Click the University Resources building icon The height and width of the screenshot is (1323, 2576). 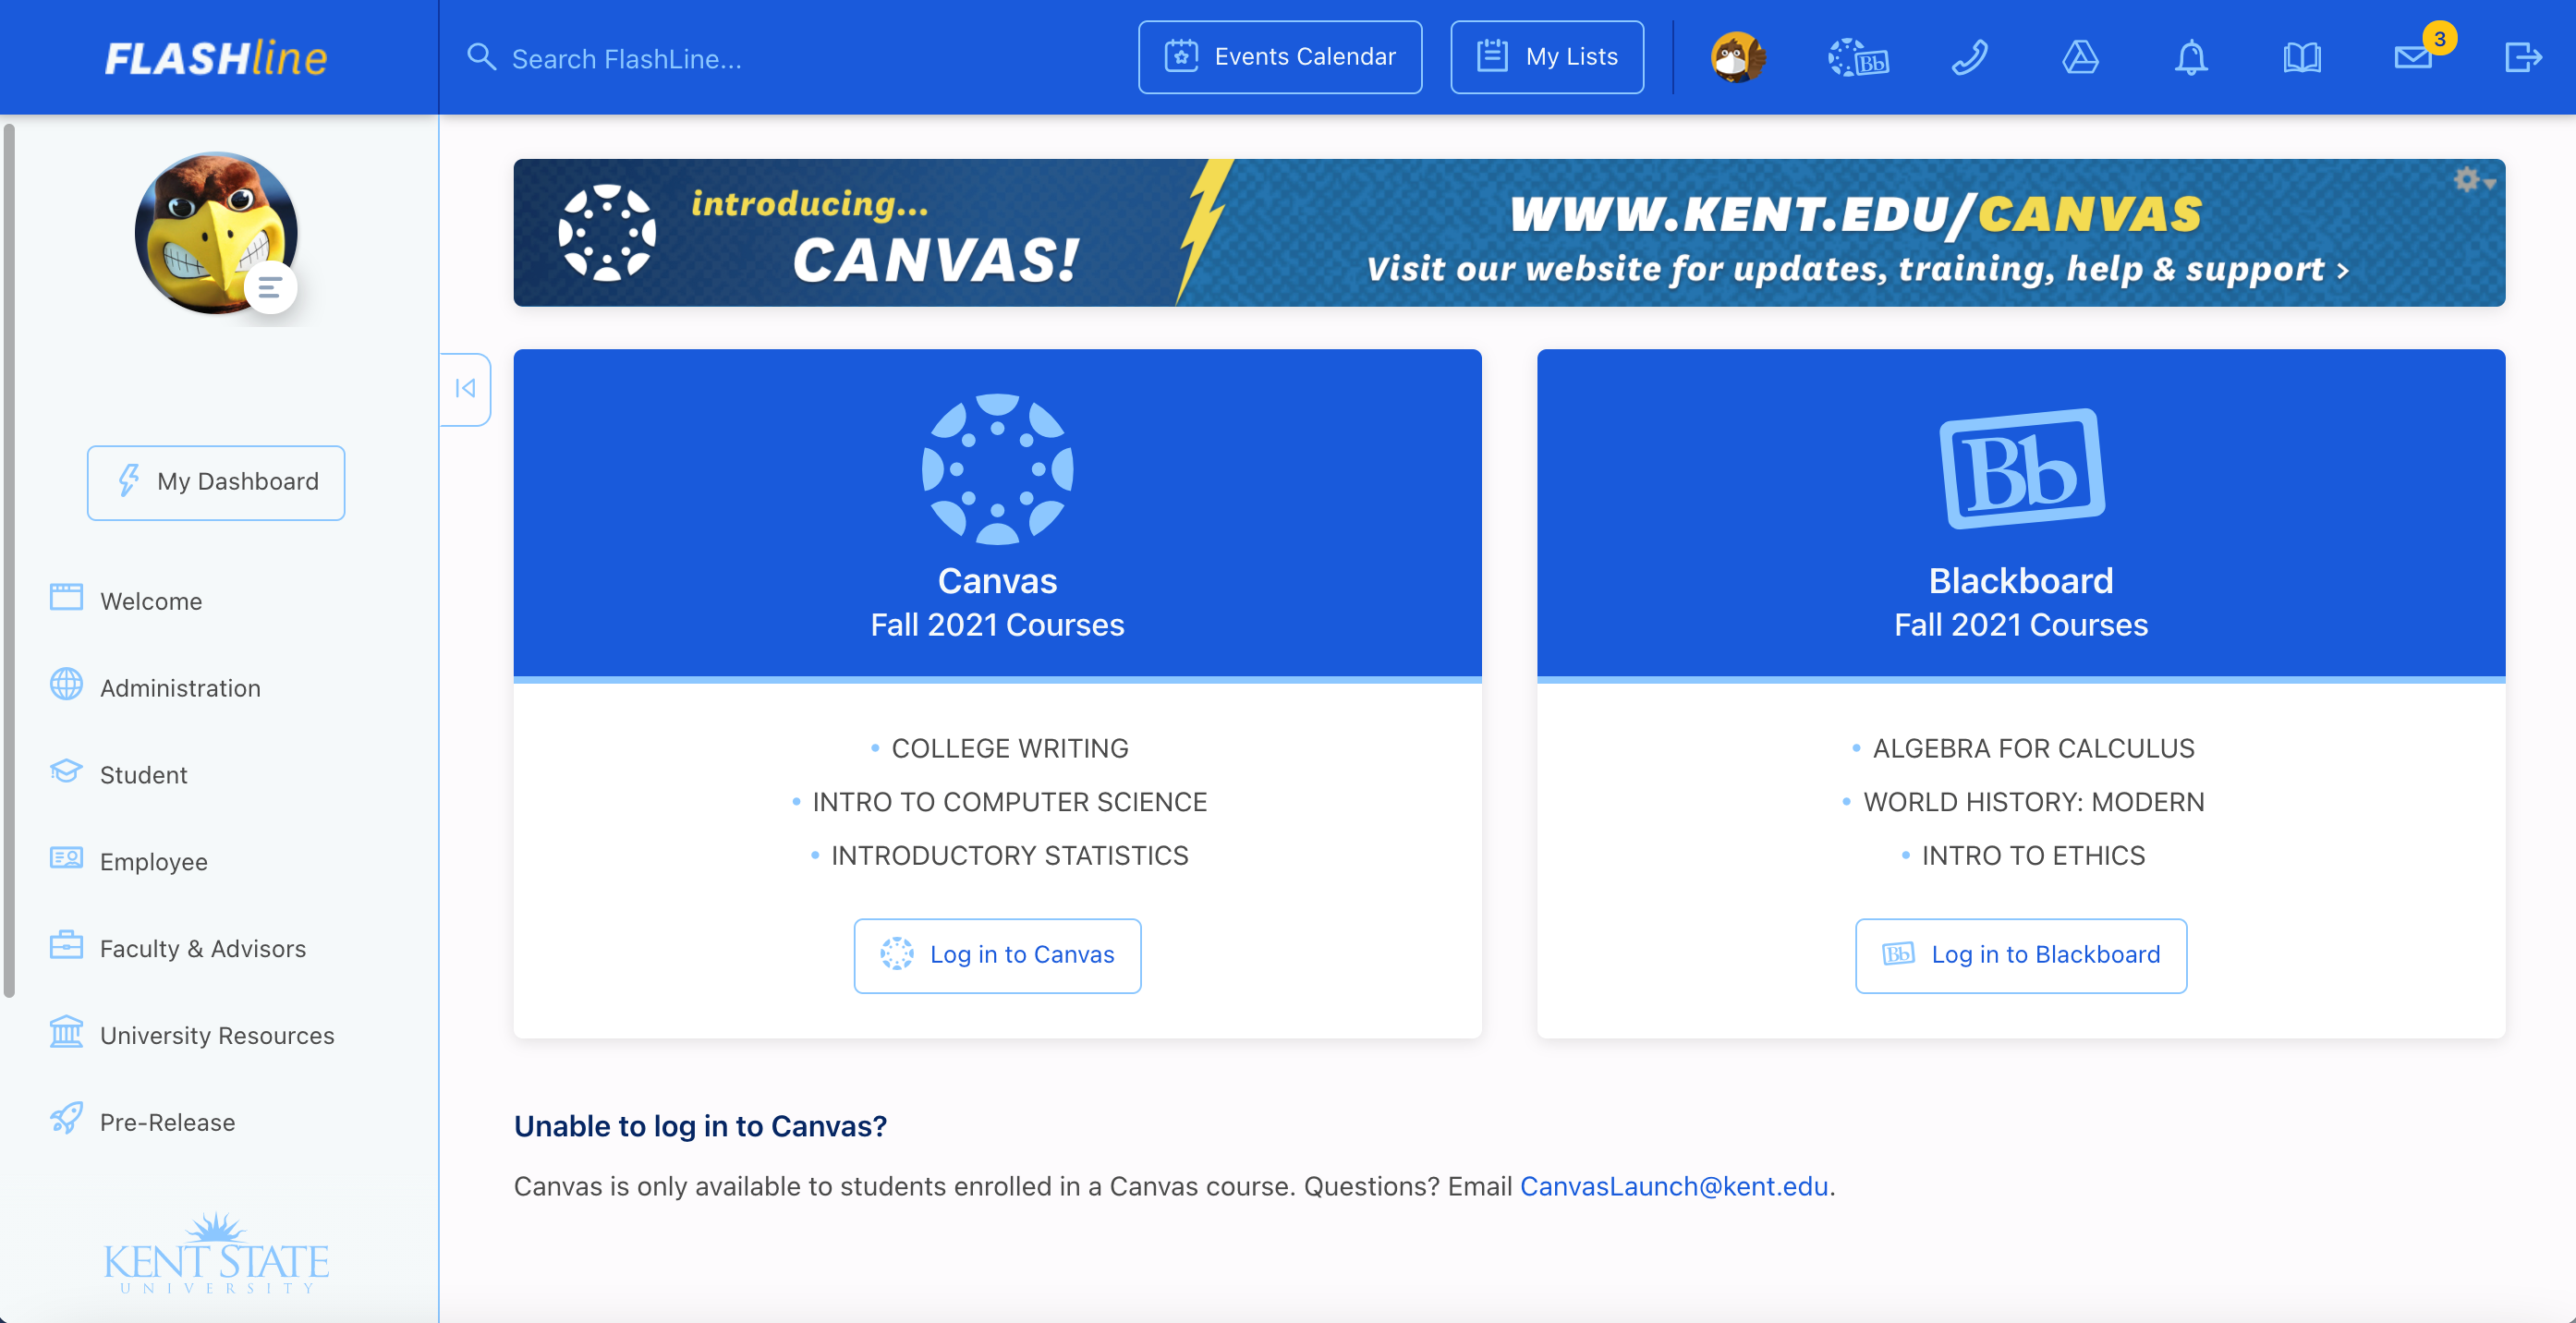pos(66,1031)
